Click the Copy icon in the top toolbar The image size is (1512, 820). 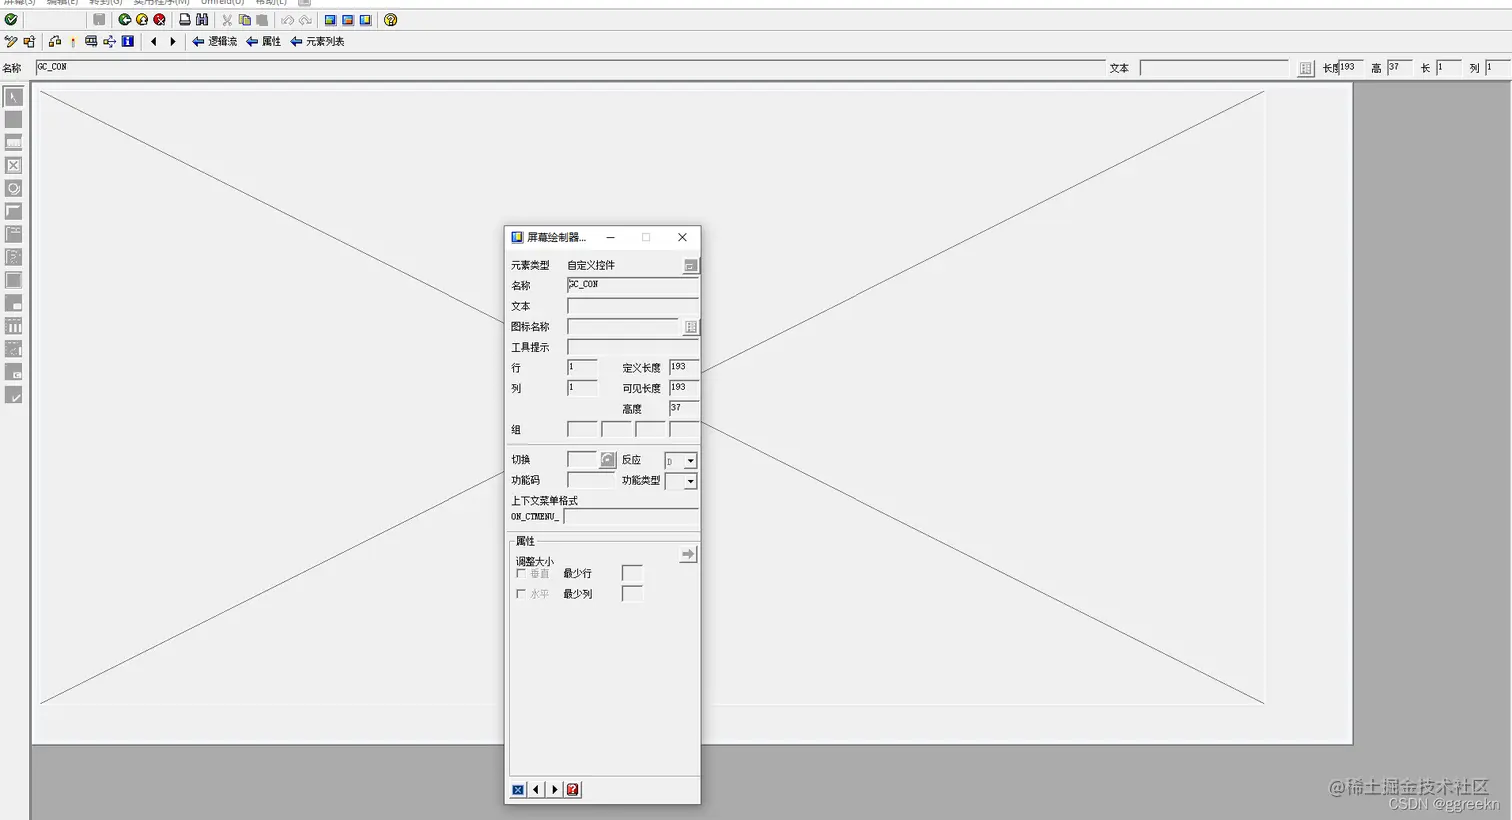(245, 19)
